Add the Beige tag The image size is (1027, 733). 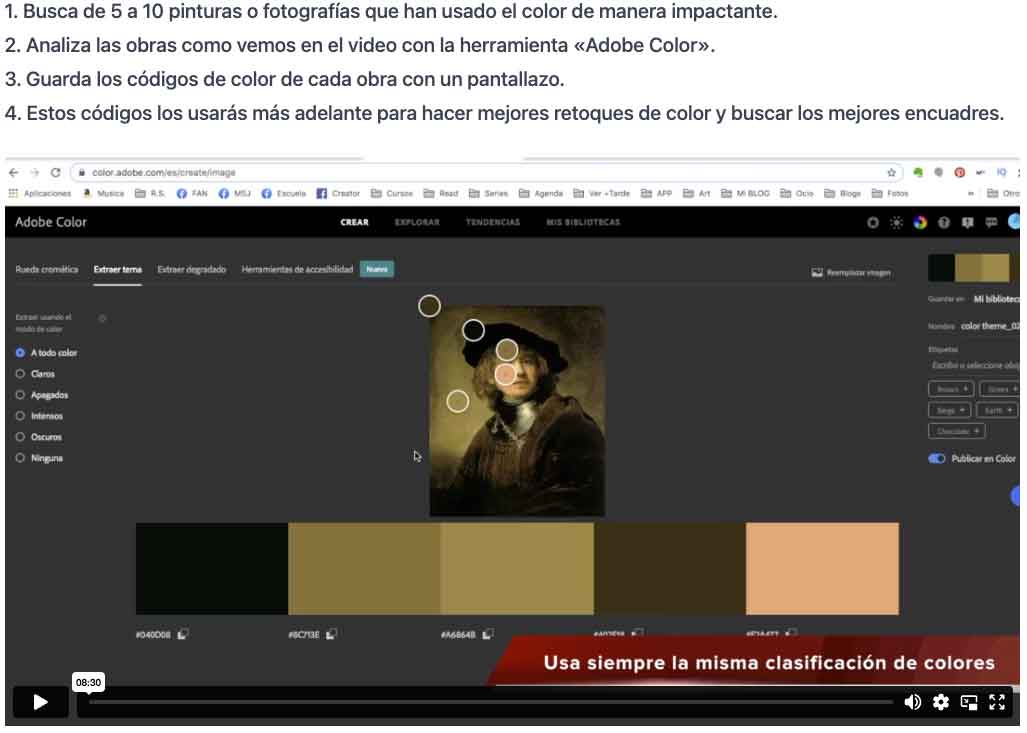pyautogui.click(x=949, y=410)
